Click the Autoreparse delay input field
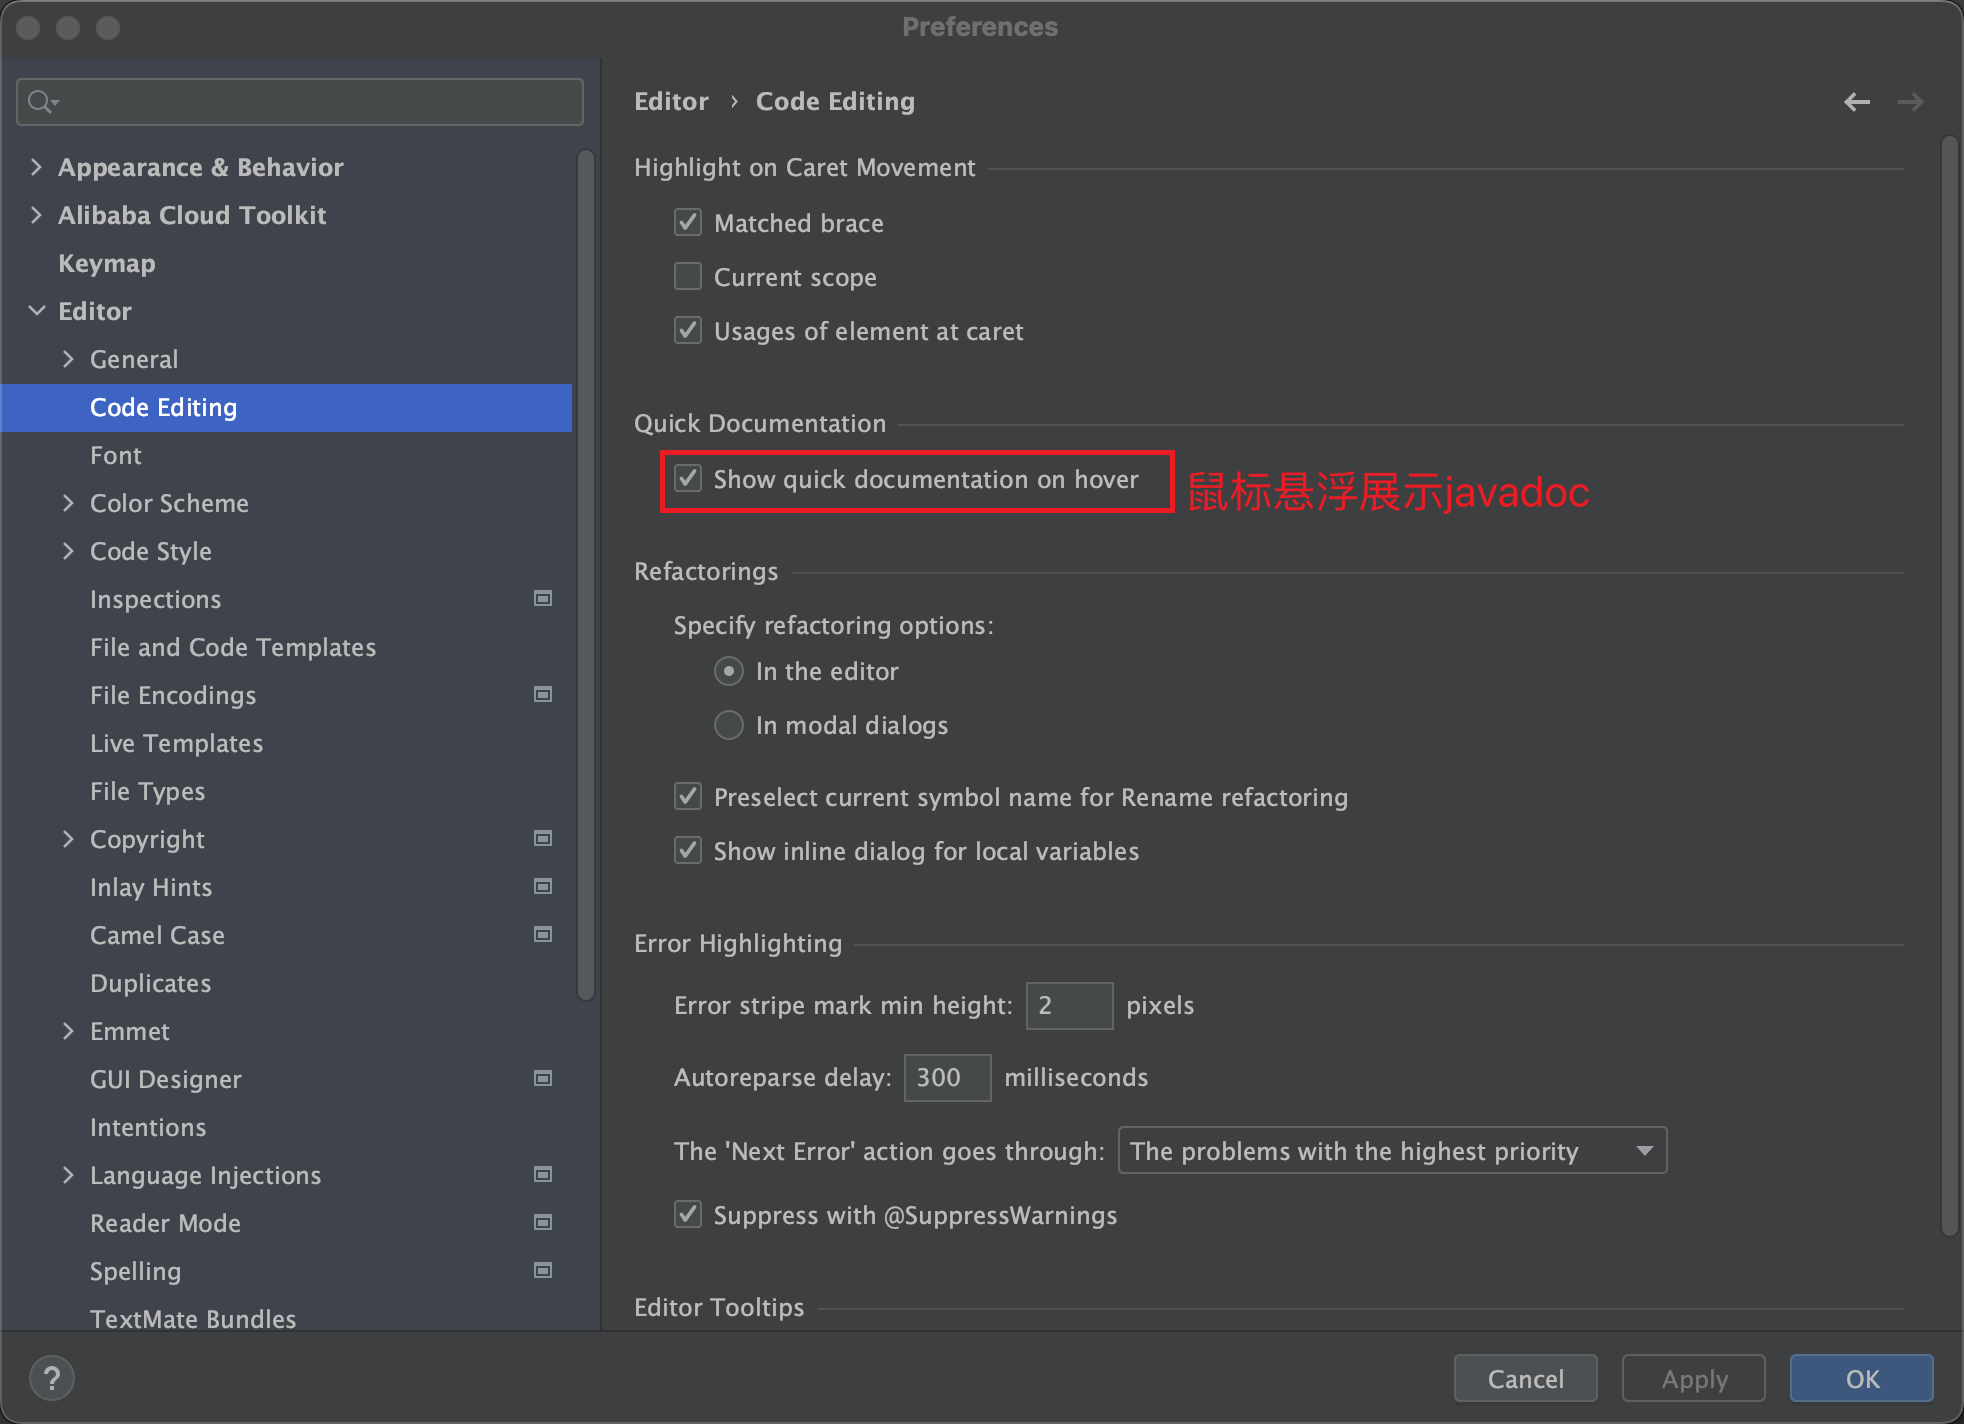Viewport: 1964px width, 1424px height. (946, 1077)
